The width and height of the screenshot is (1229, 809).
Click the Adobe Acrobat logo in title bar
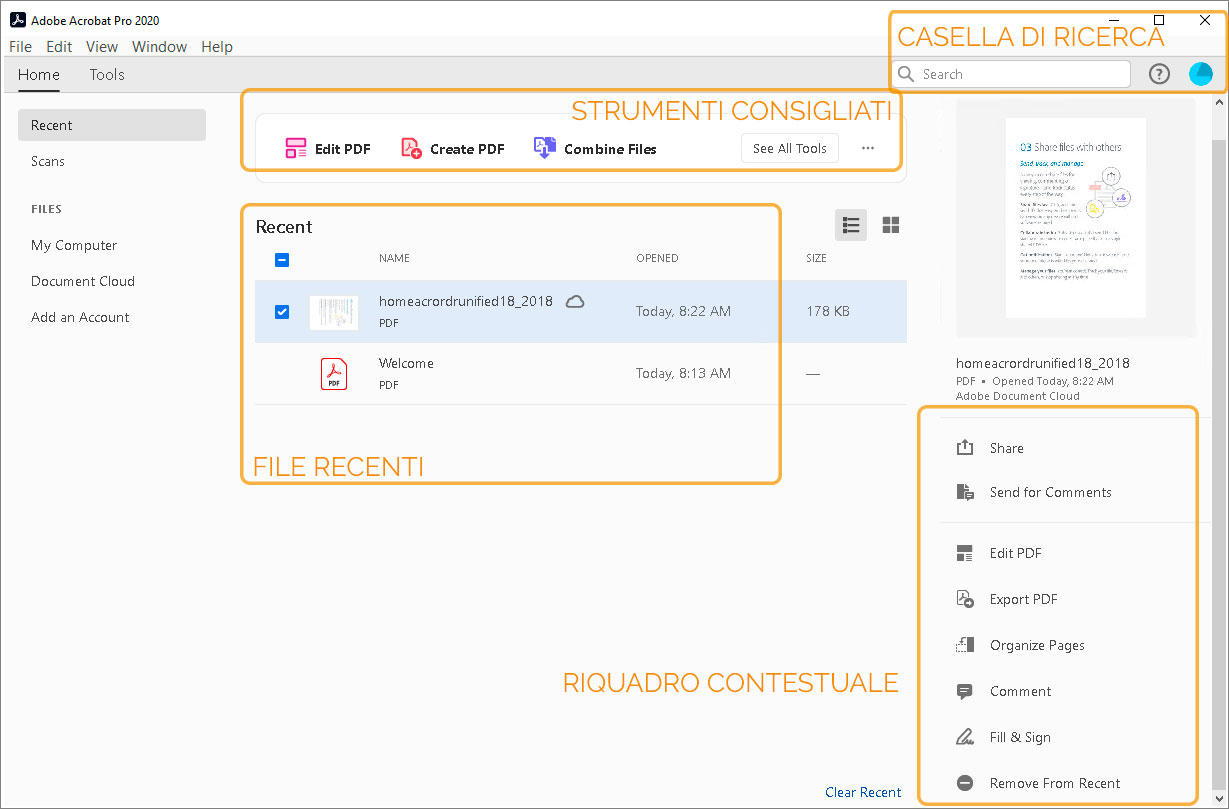point(16,20)
